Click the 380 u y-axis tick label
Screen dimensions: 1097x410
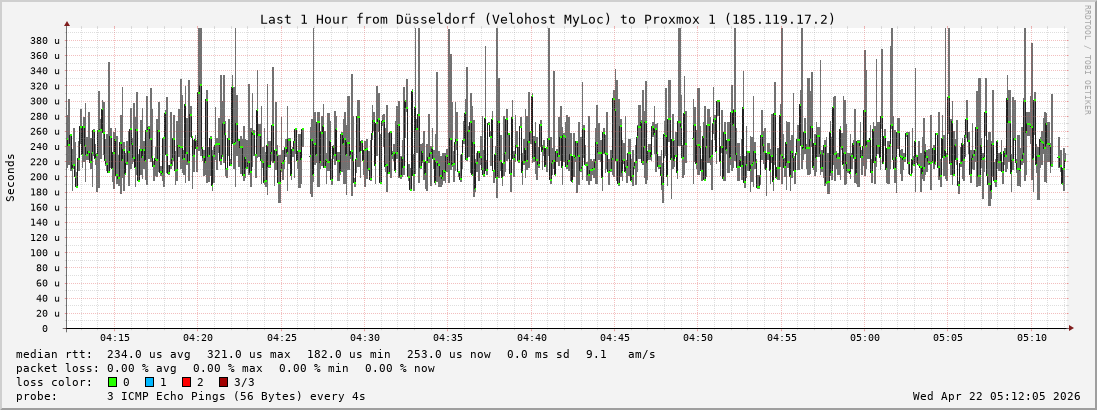(x=44, y=41)
